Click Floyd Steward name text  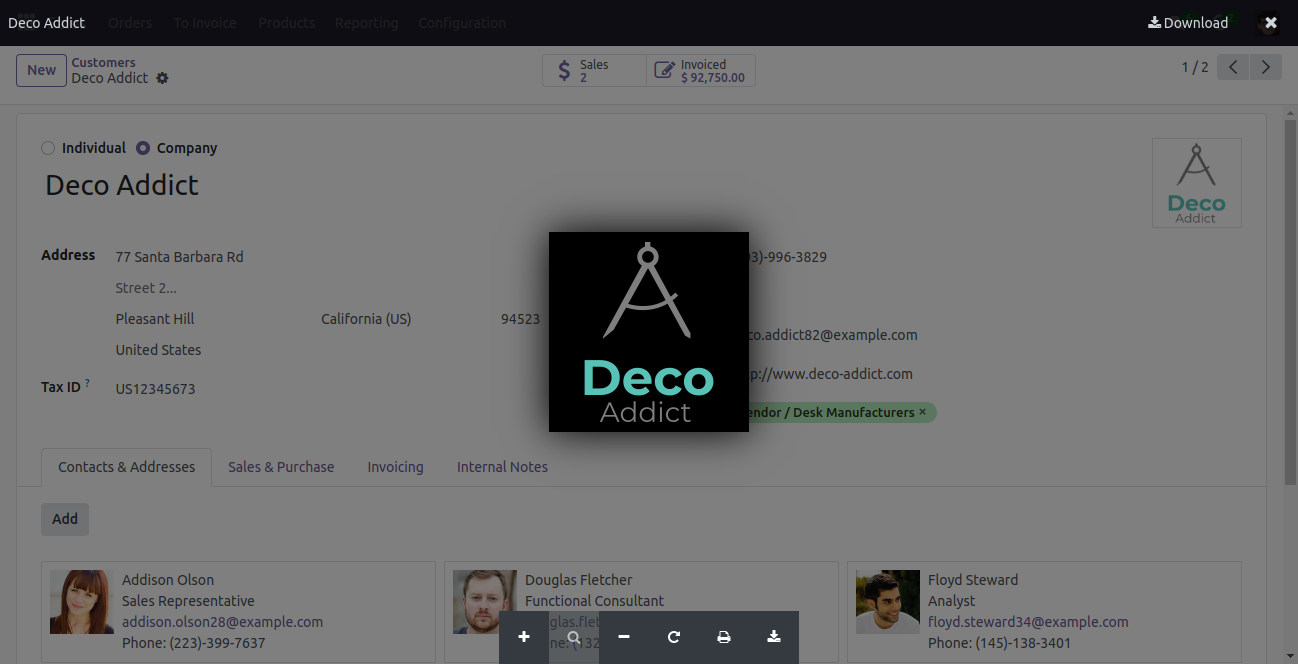[x=973, y=580]
